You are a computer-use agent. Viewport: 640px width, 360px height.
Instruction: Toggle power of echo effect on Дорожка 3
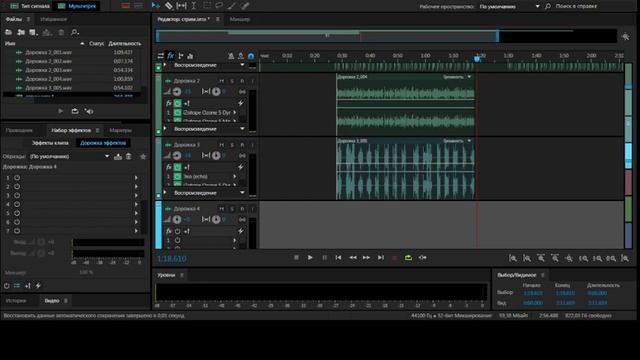tap(178, 176)
